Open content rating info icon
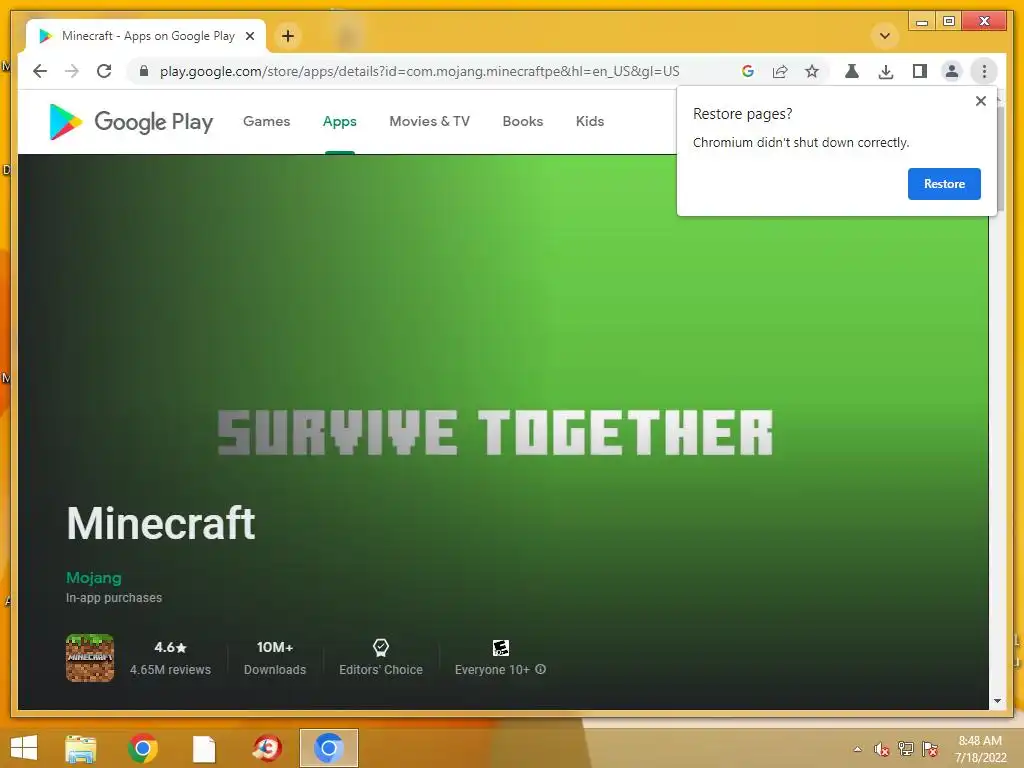The height and width of the screenshot is (768, 1024). [541, 669]
